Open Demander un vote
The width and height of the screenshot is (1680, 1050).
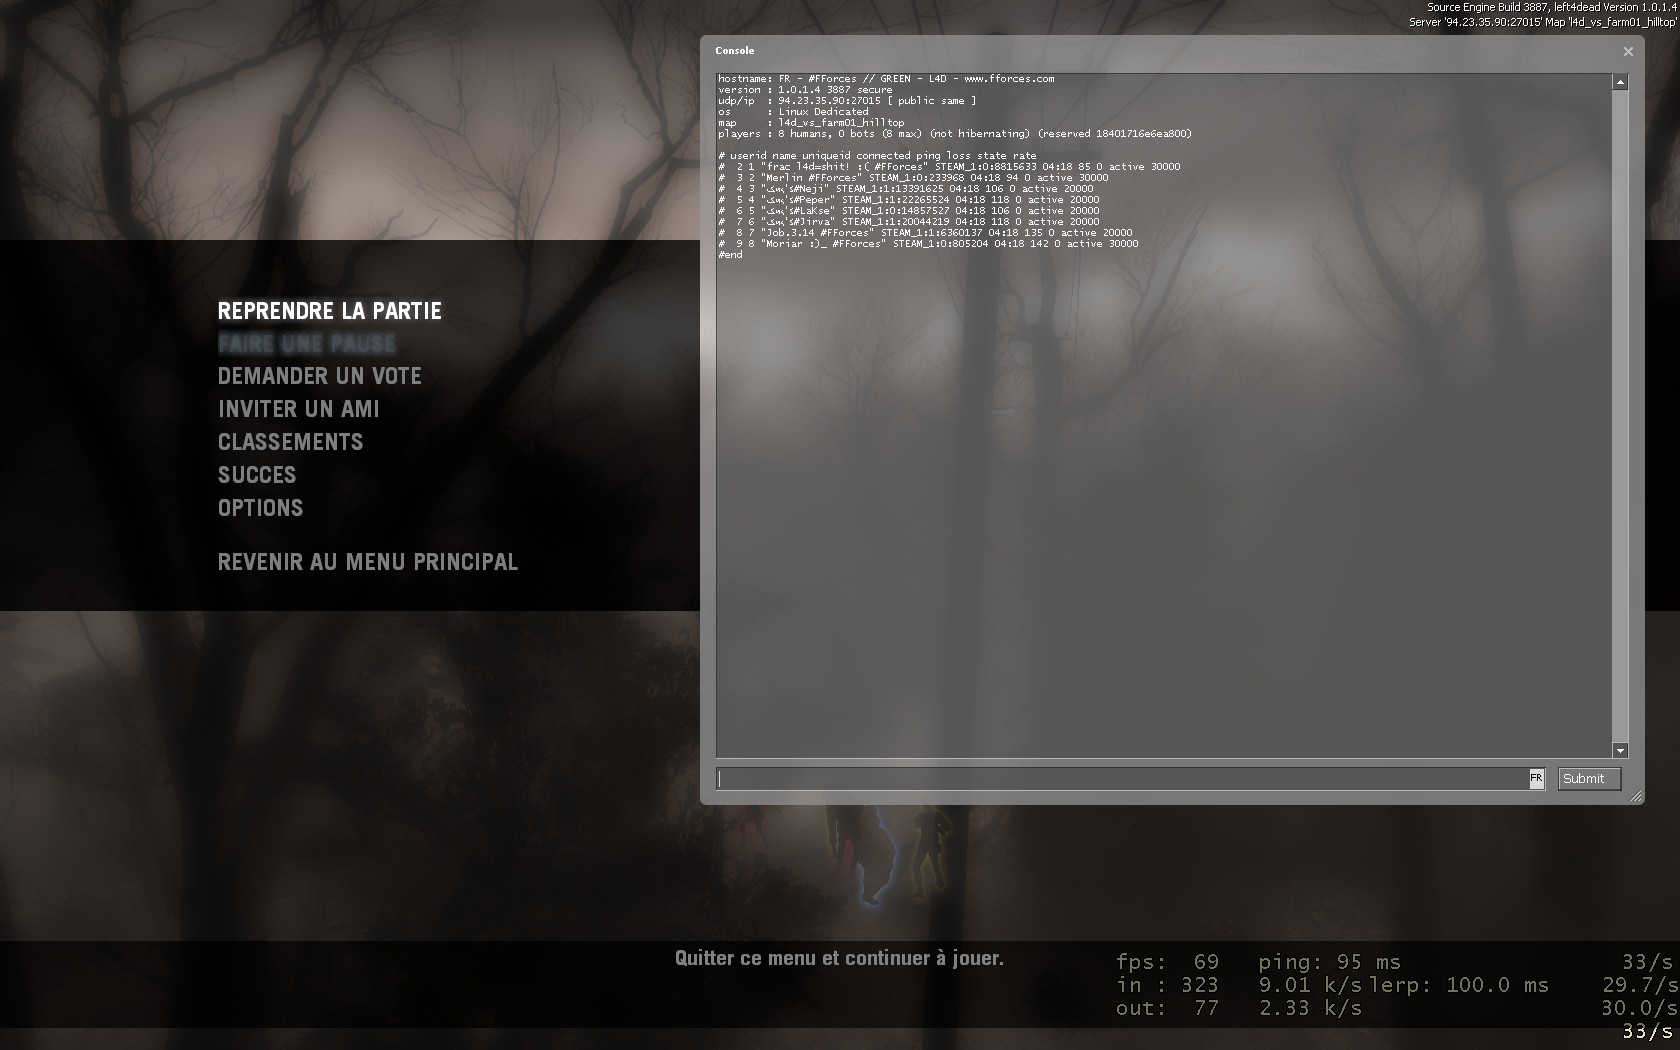tap(319, 377)
